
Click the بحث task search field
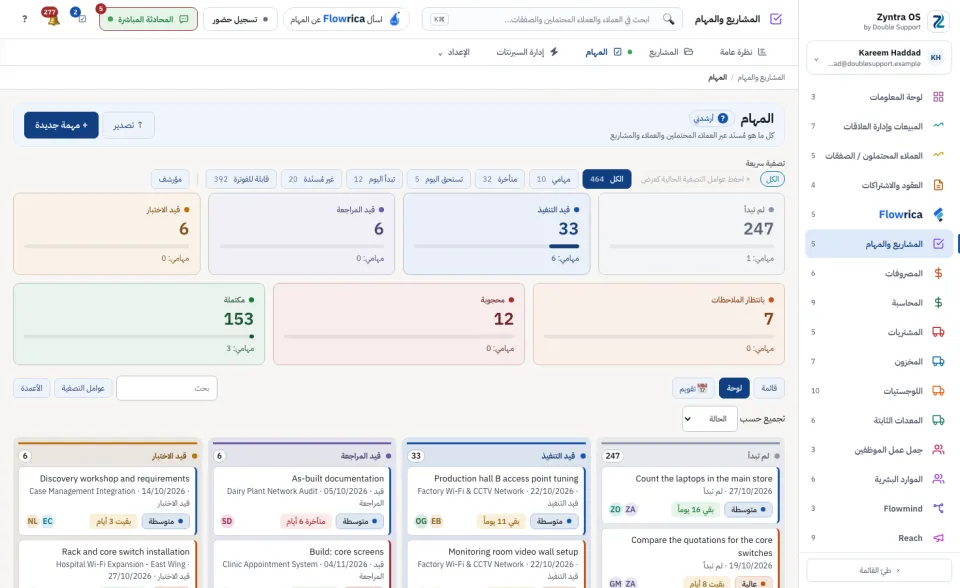point(167,388)
